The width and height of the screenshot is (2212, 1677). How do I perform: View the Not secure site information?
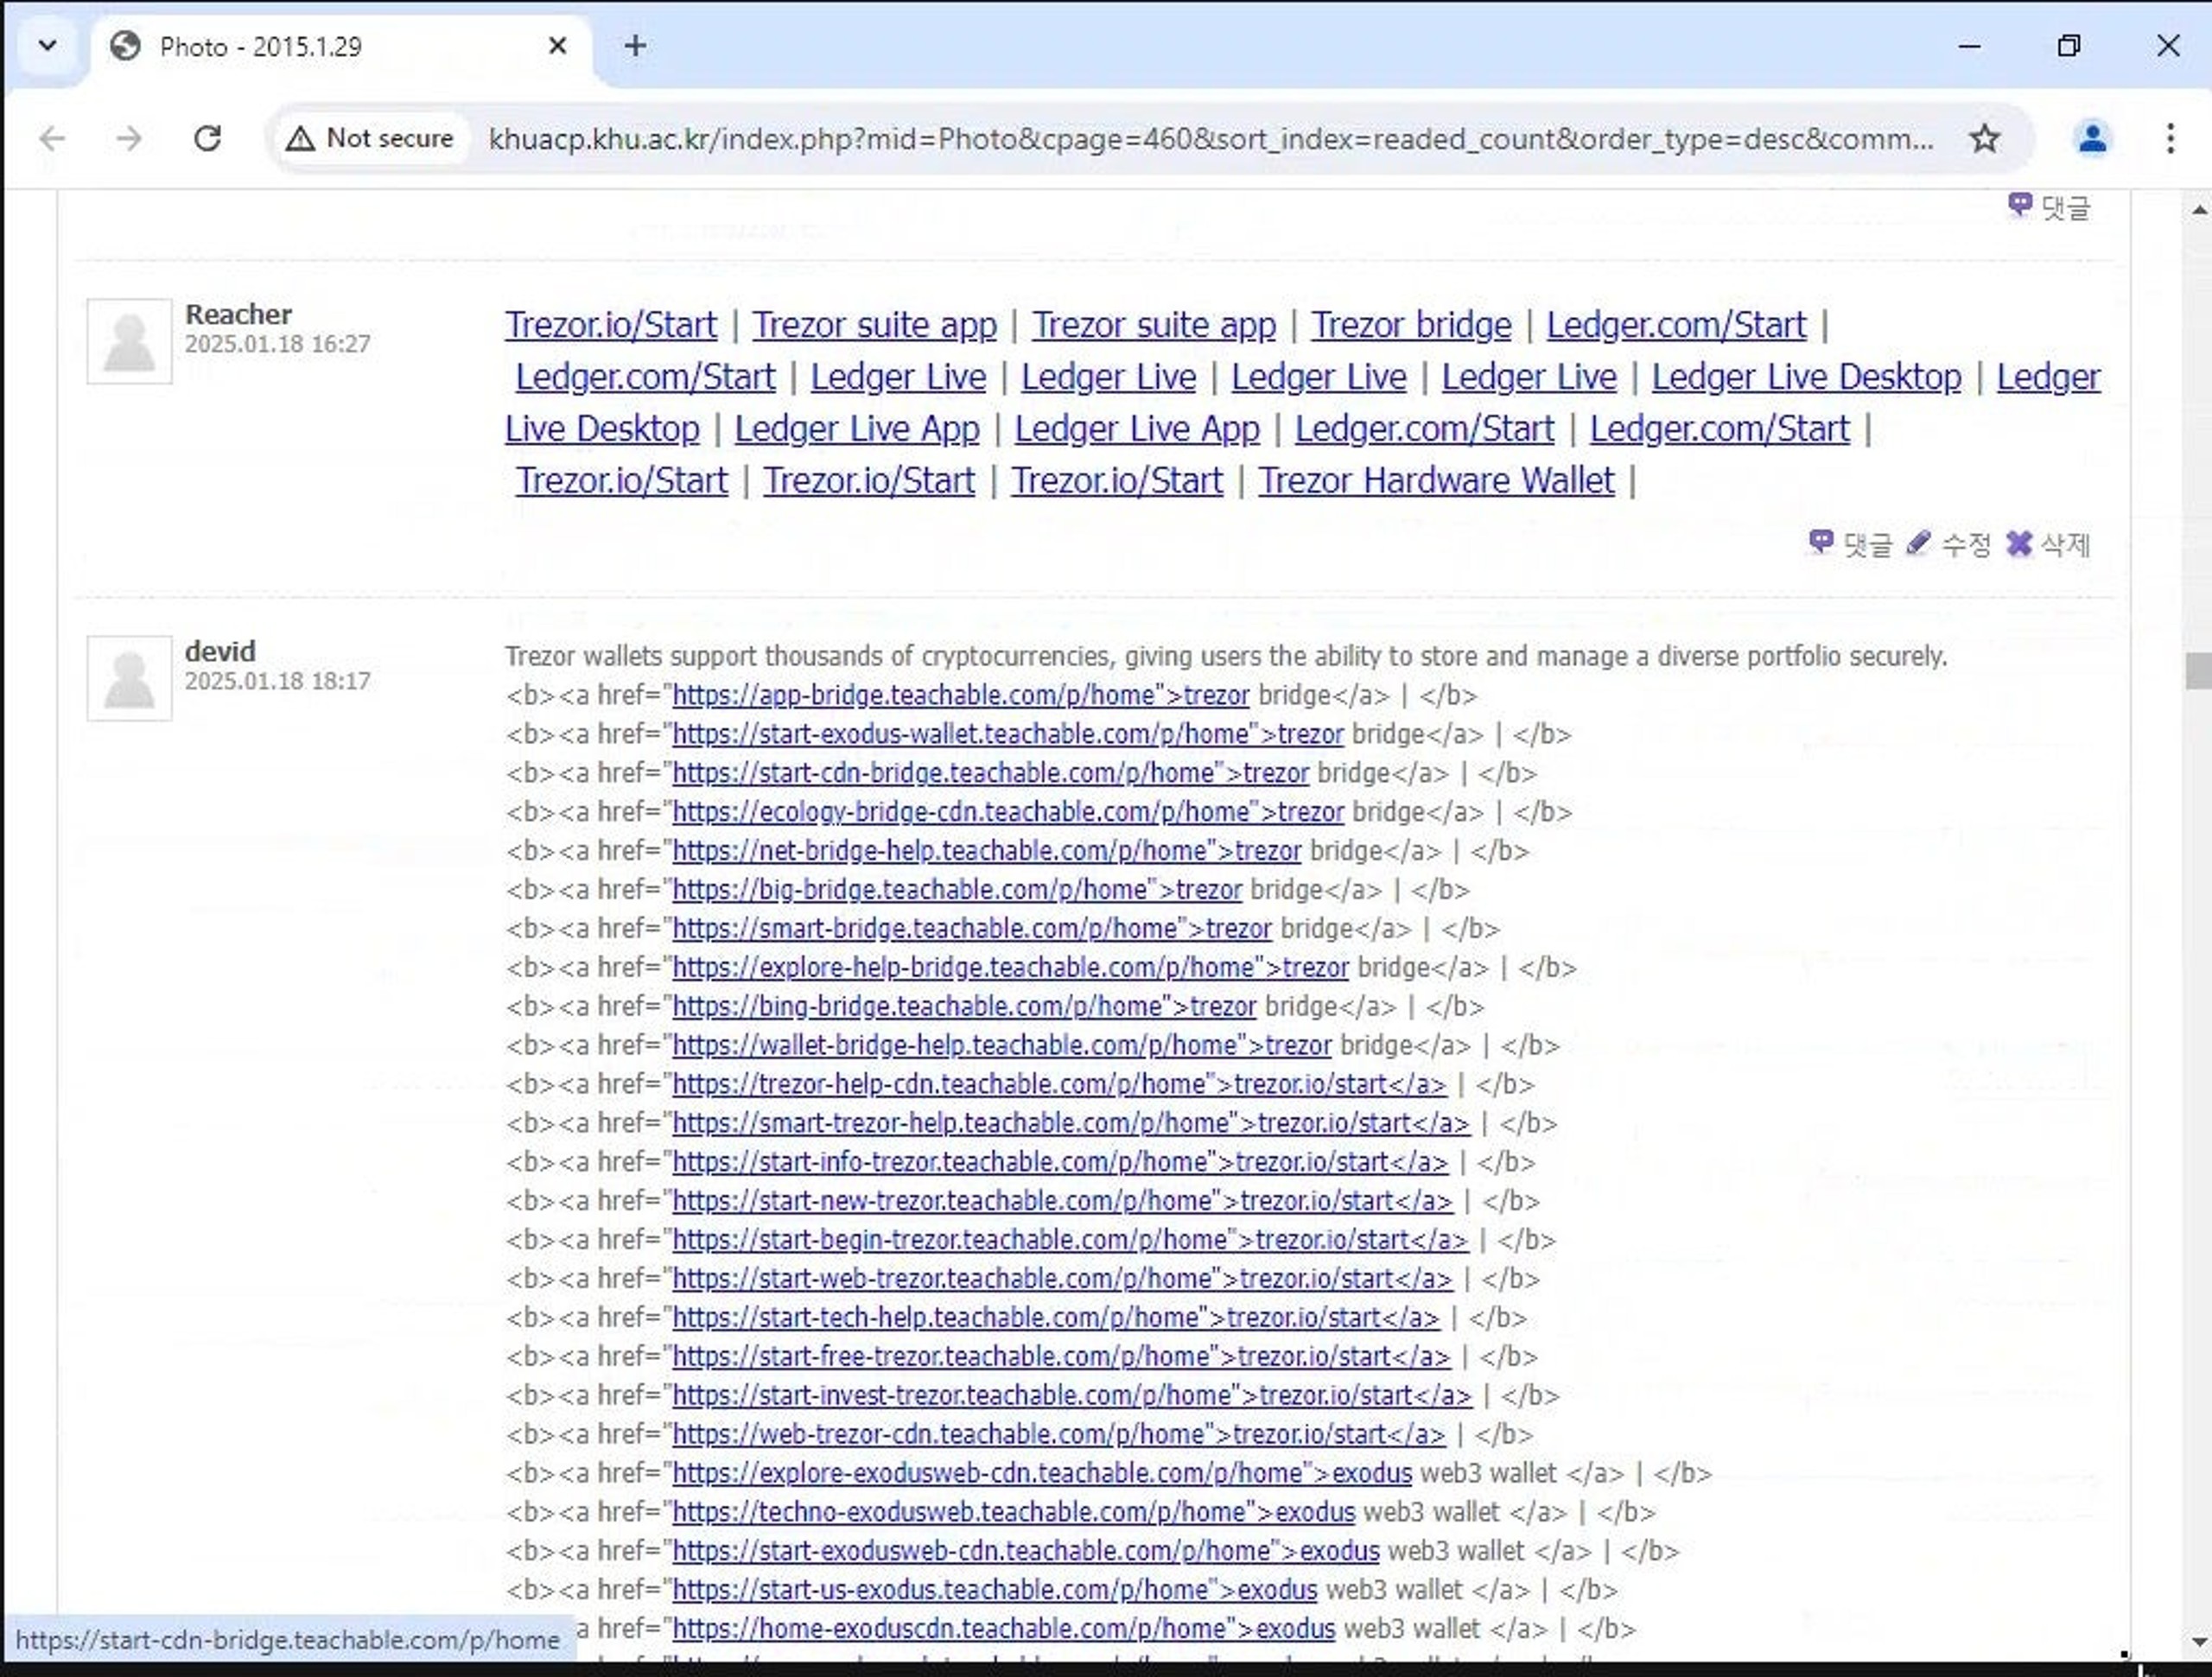(369, 138)
